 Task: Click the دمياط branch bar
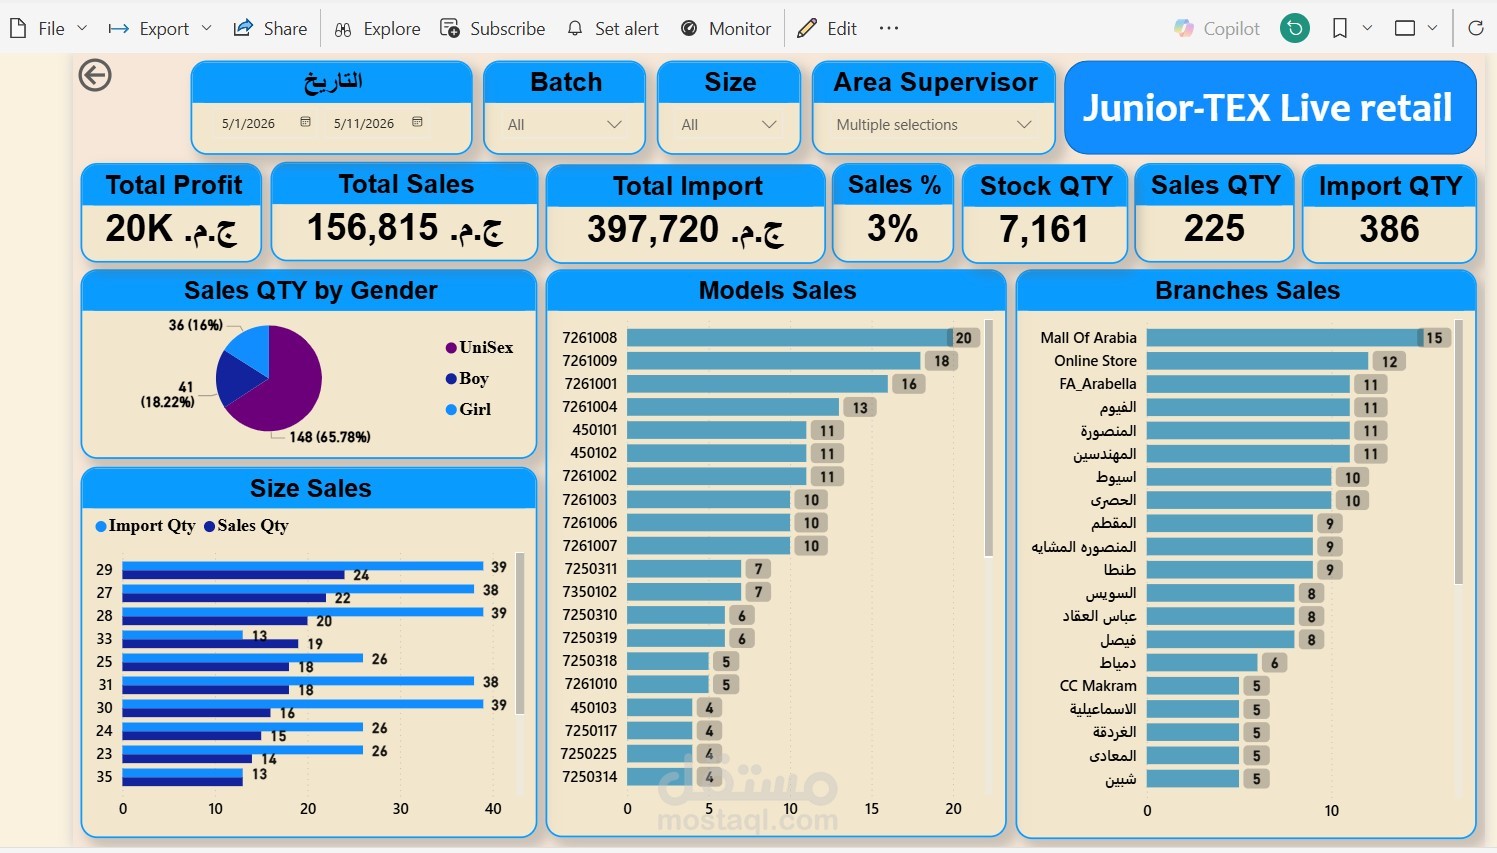1202,662
